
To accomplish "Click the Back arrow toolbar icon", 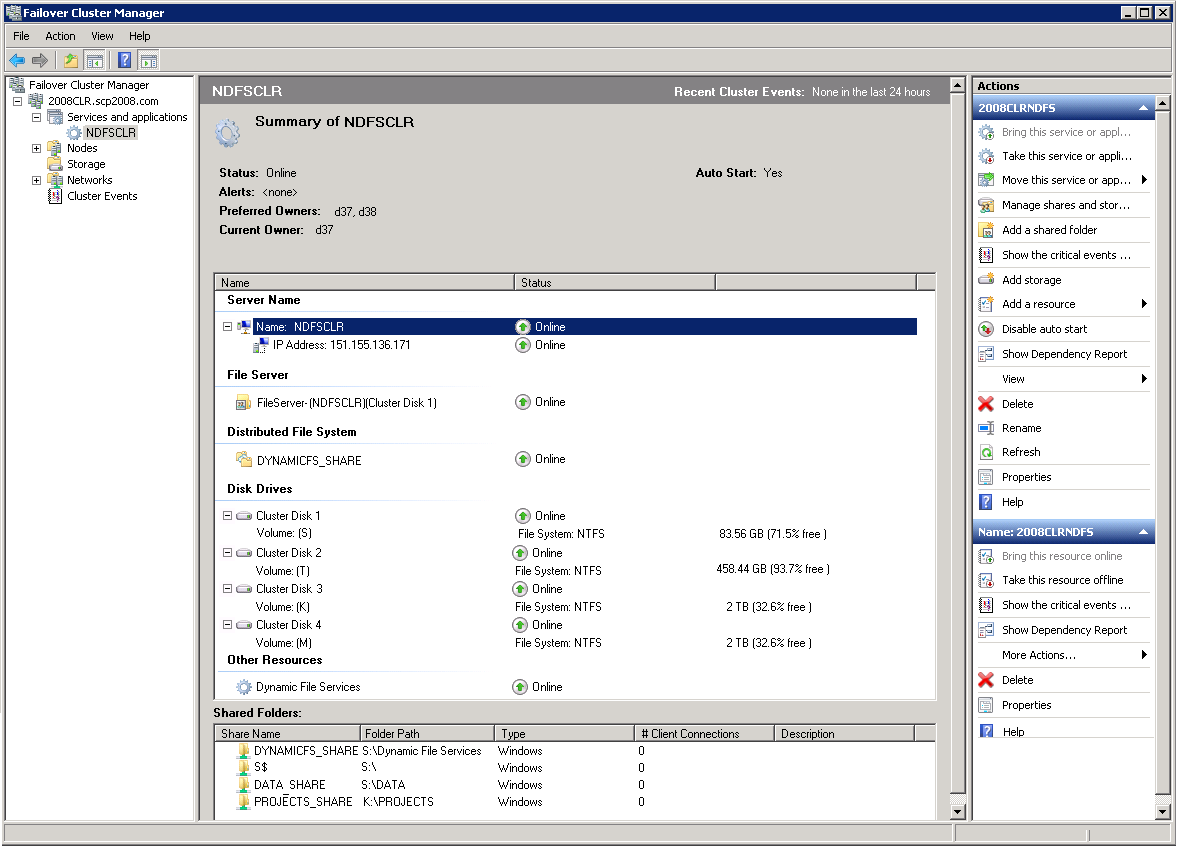I will click(x=17, y=60).
